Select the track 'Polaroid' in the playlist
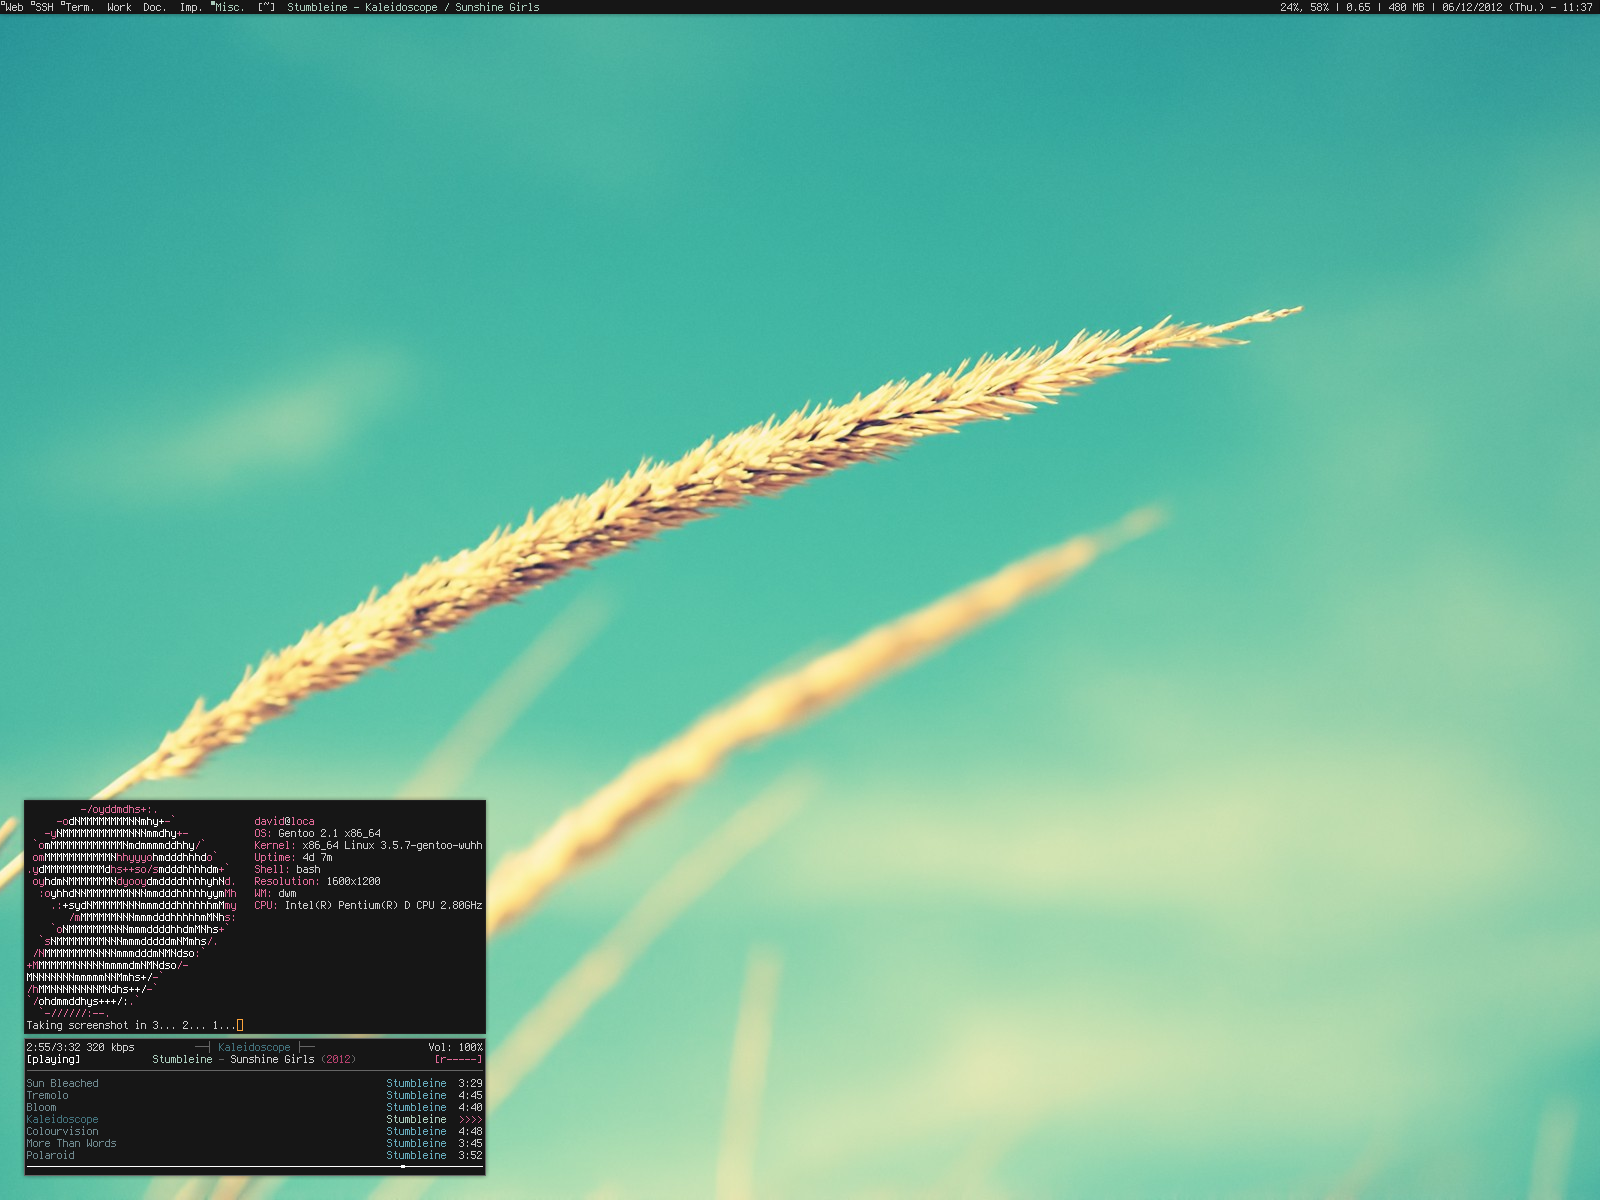1600x1200 pixels. (254, 1155)
